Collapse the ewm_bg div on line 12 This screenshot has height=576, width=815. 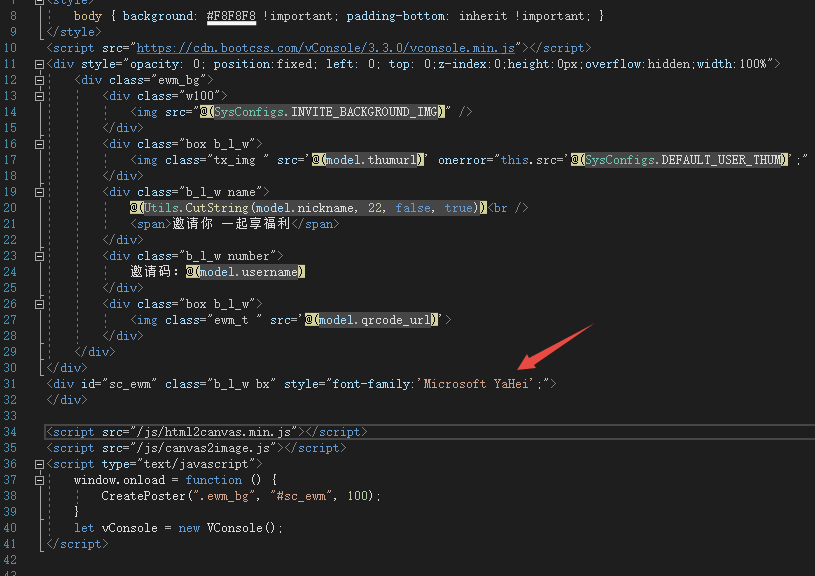coord(39,81)
